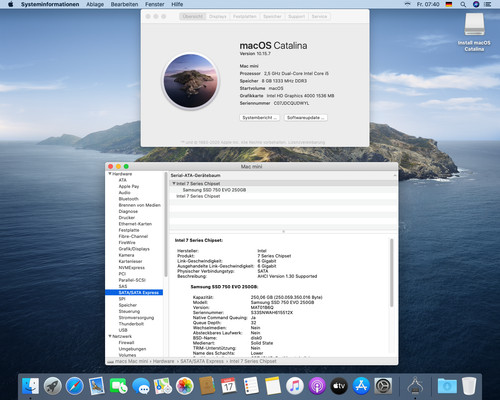Open the Lizenzvereinbarung link

[306, 142]
